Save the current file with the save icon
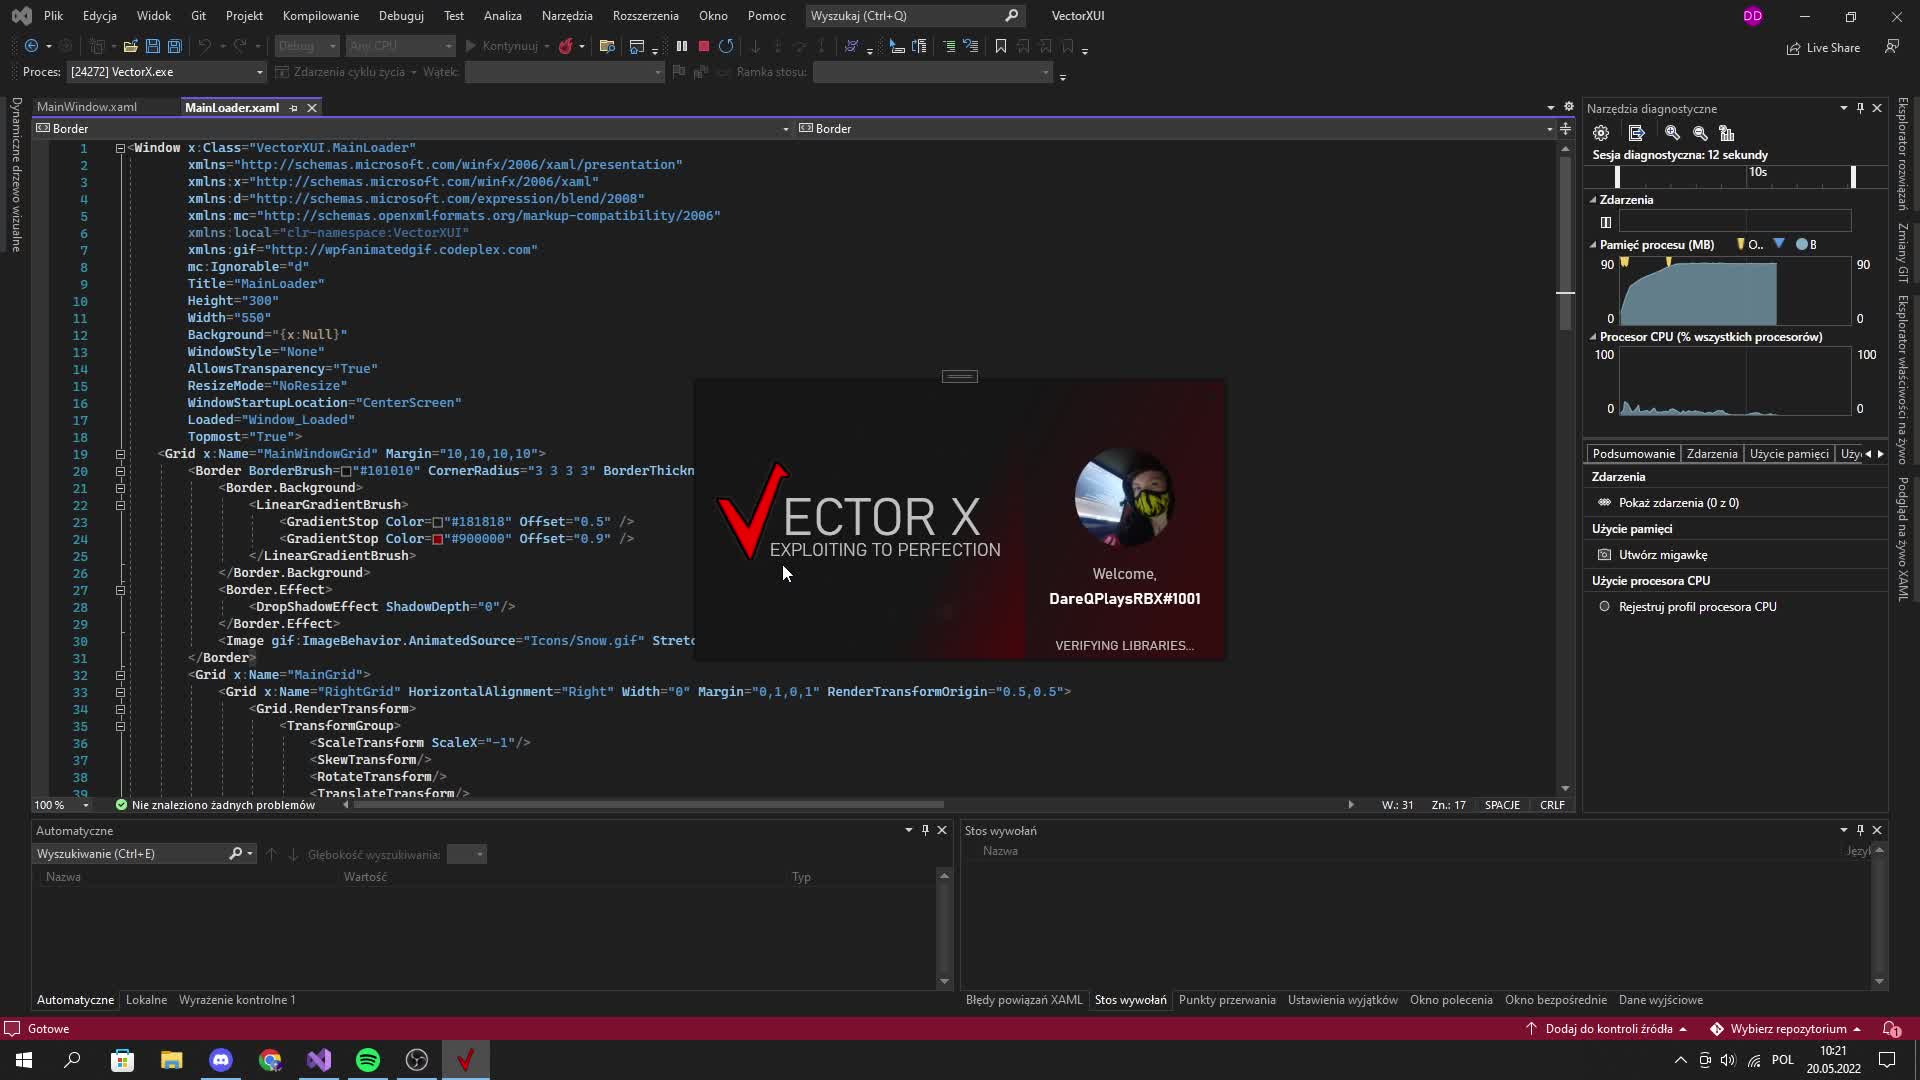The height and width of the screenshot is (1080, 1920). tap(152, 46)
